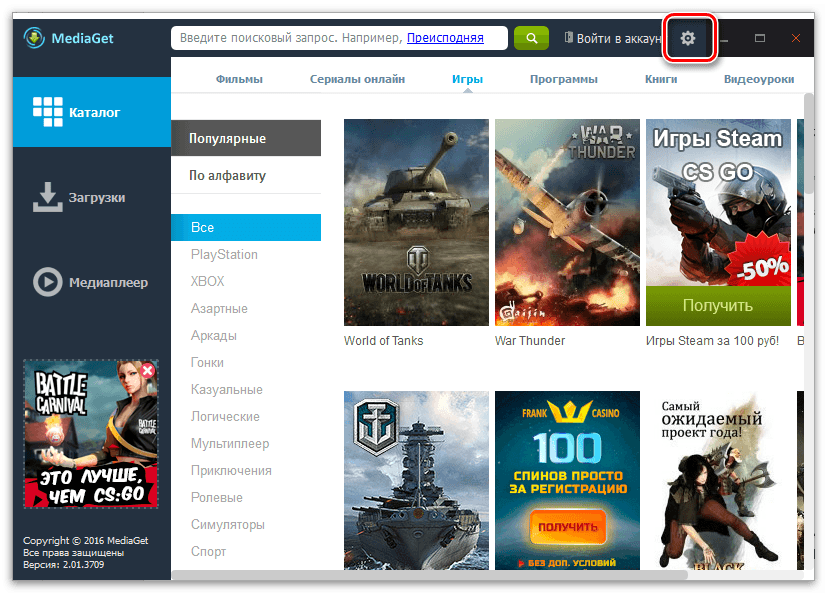Select the Симуляторы category
The width and height of the screenshot is (827, 593).
[x=227, y=524]
